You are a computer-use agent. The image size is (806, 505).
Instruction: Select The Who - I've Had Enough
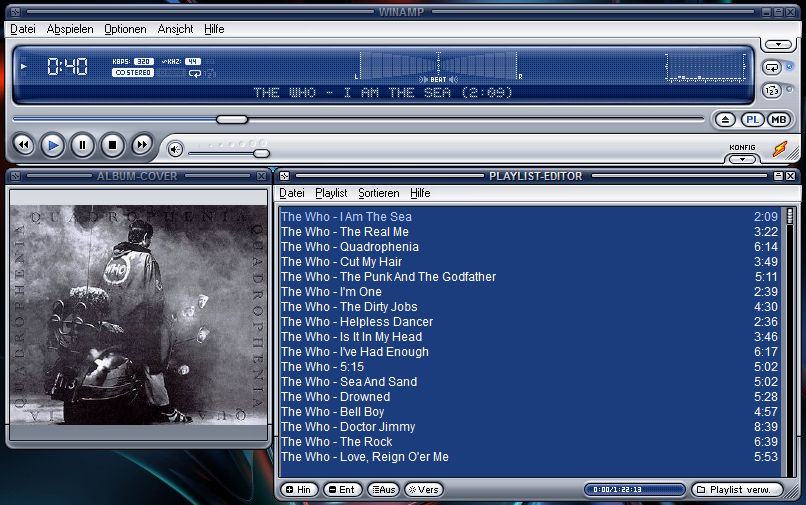[529, 352]
